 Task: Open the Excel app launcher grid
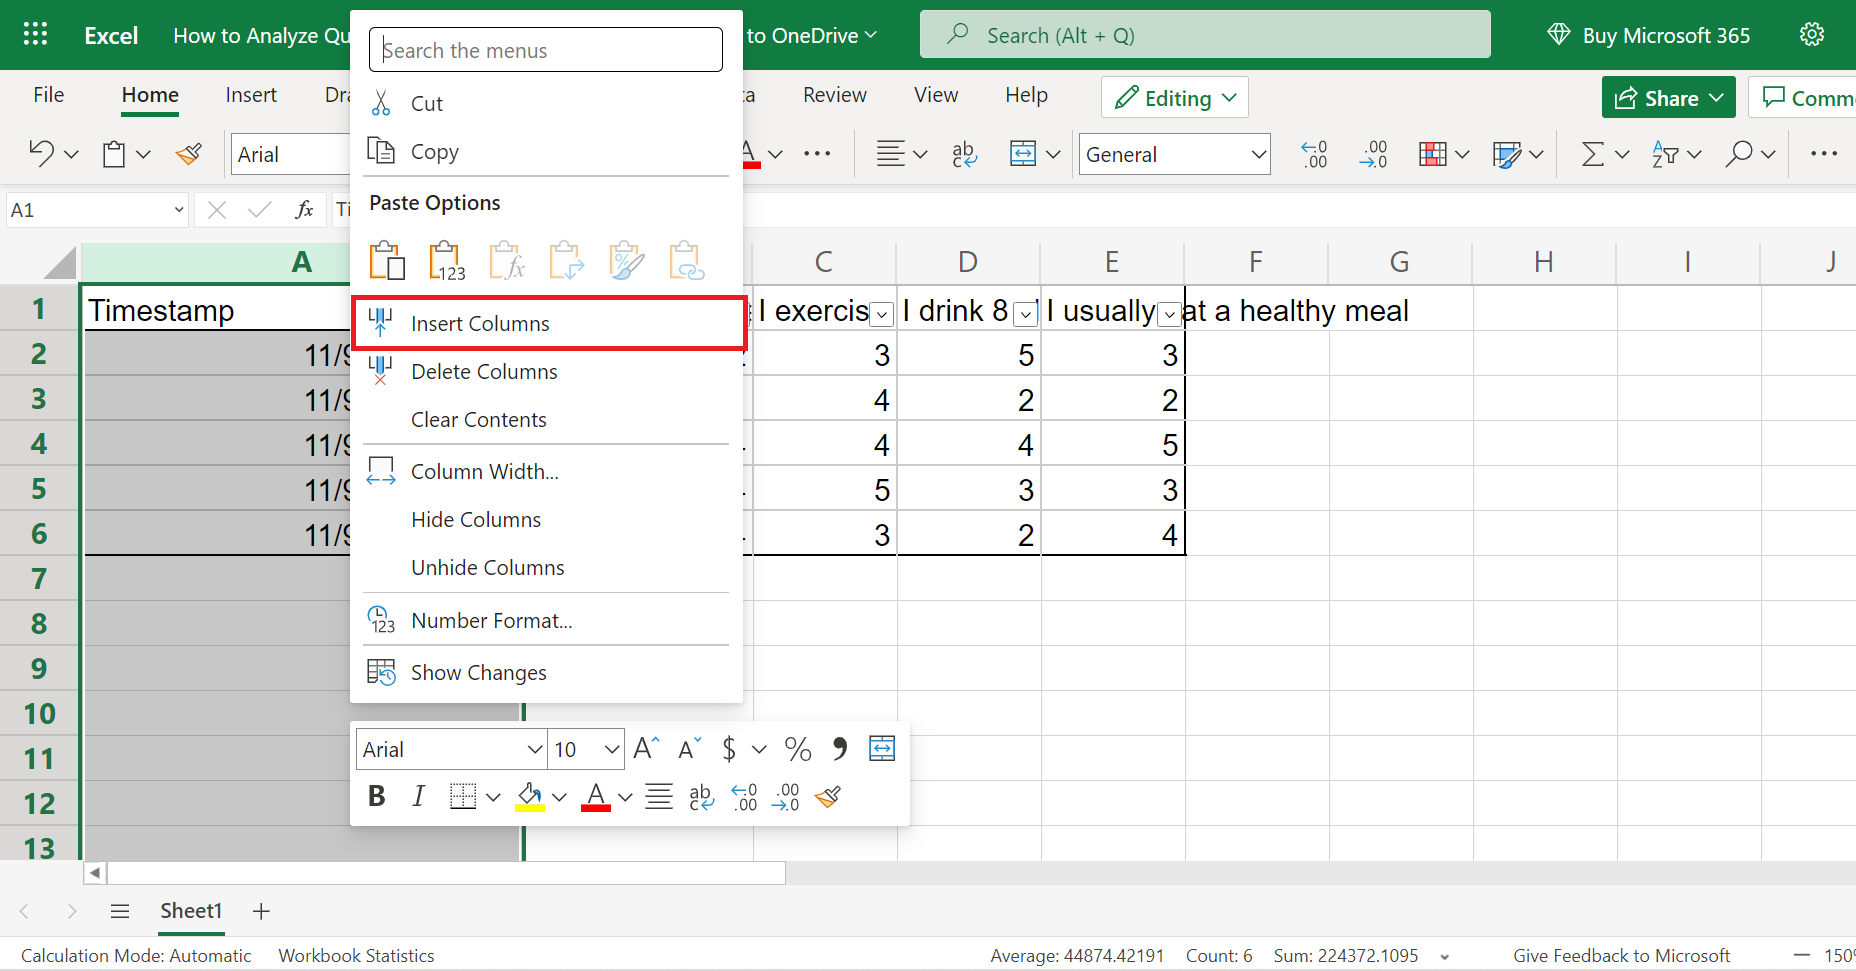[x=36, y=35]
